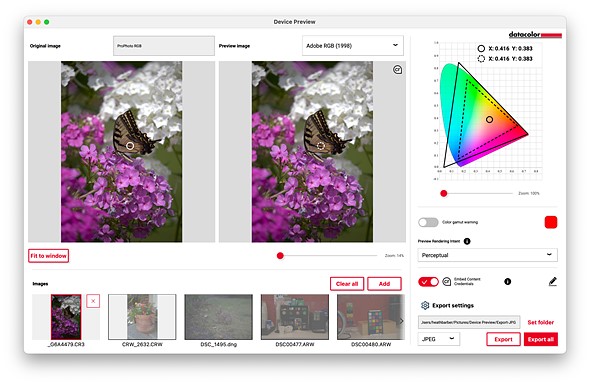Pick the red gamut warning color swatch
This screenshot has height=385, width=590.
[x=550, y=222]
